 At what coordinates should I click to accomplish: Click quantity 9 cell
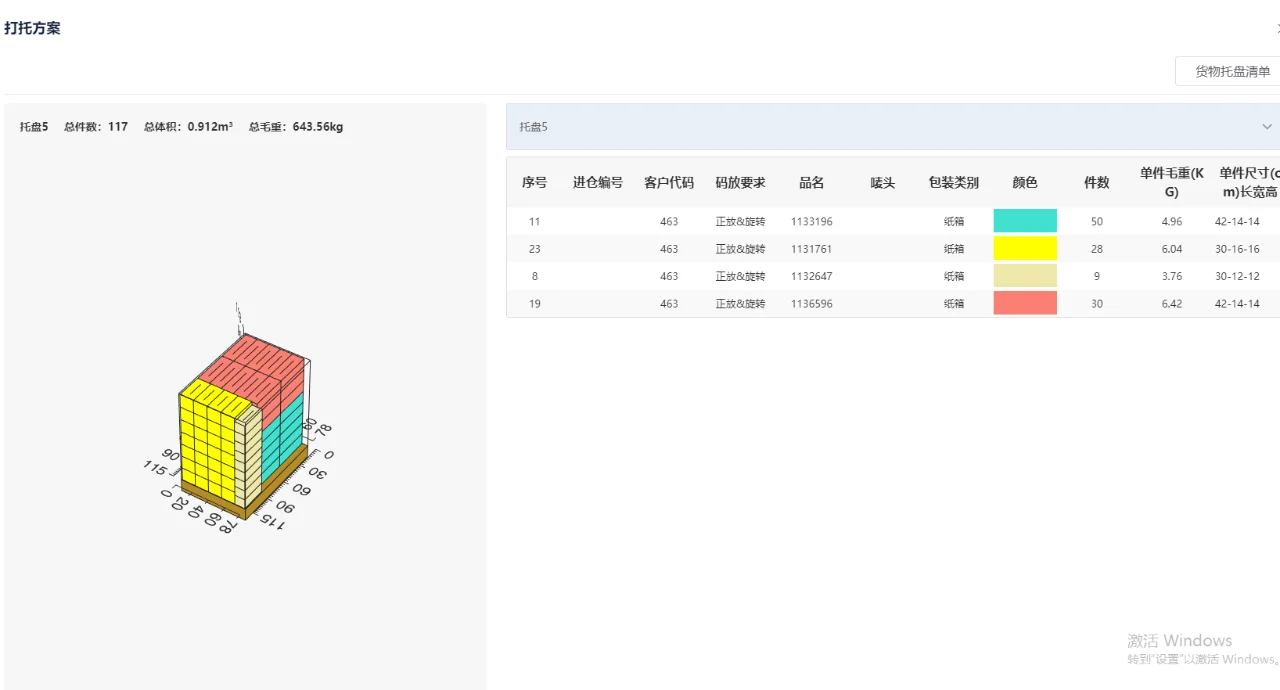[1097, 276]
